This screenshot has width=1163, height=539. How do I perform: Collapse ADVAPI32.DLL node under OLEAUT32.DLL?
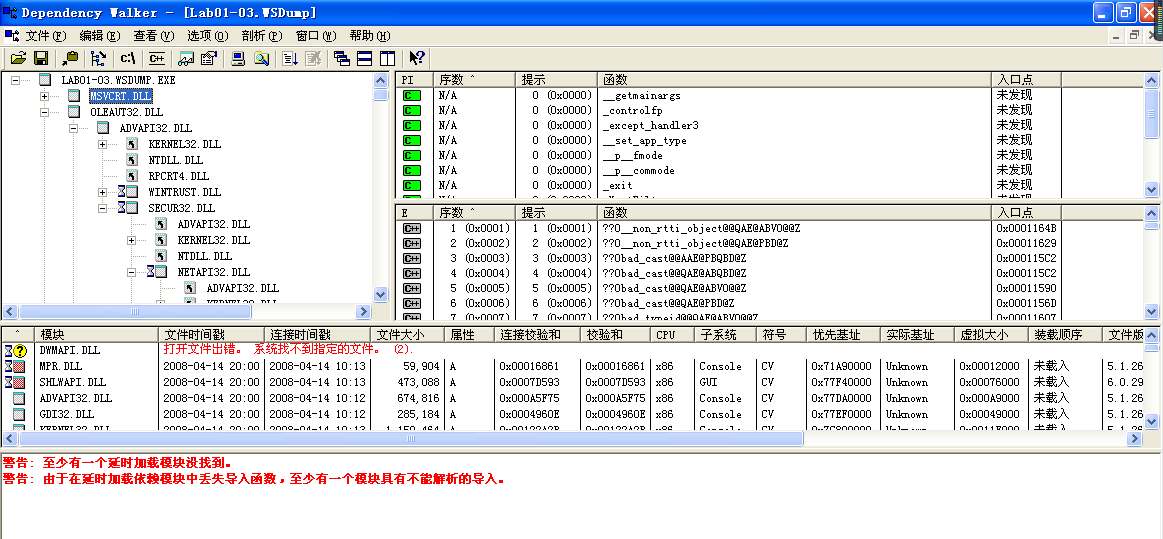coord(73,128)
